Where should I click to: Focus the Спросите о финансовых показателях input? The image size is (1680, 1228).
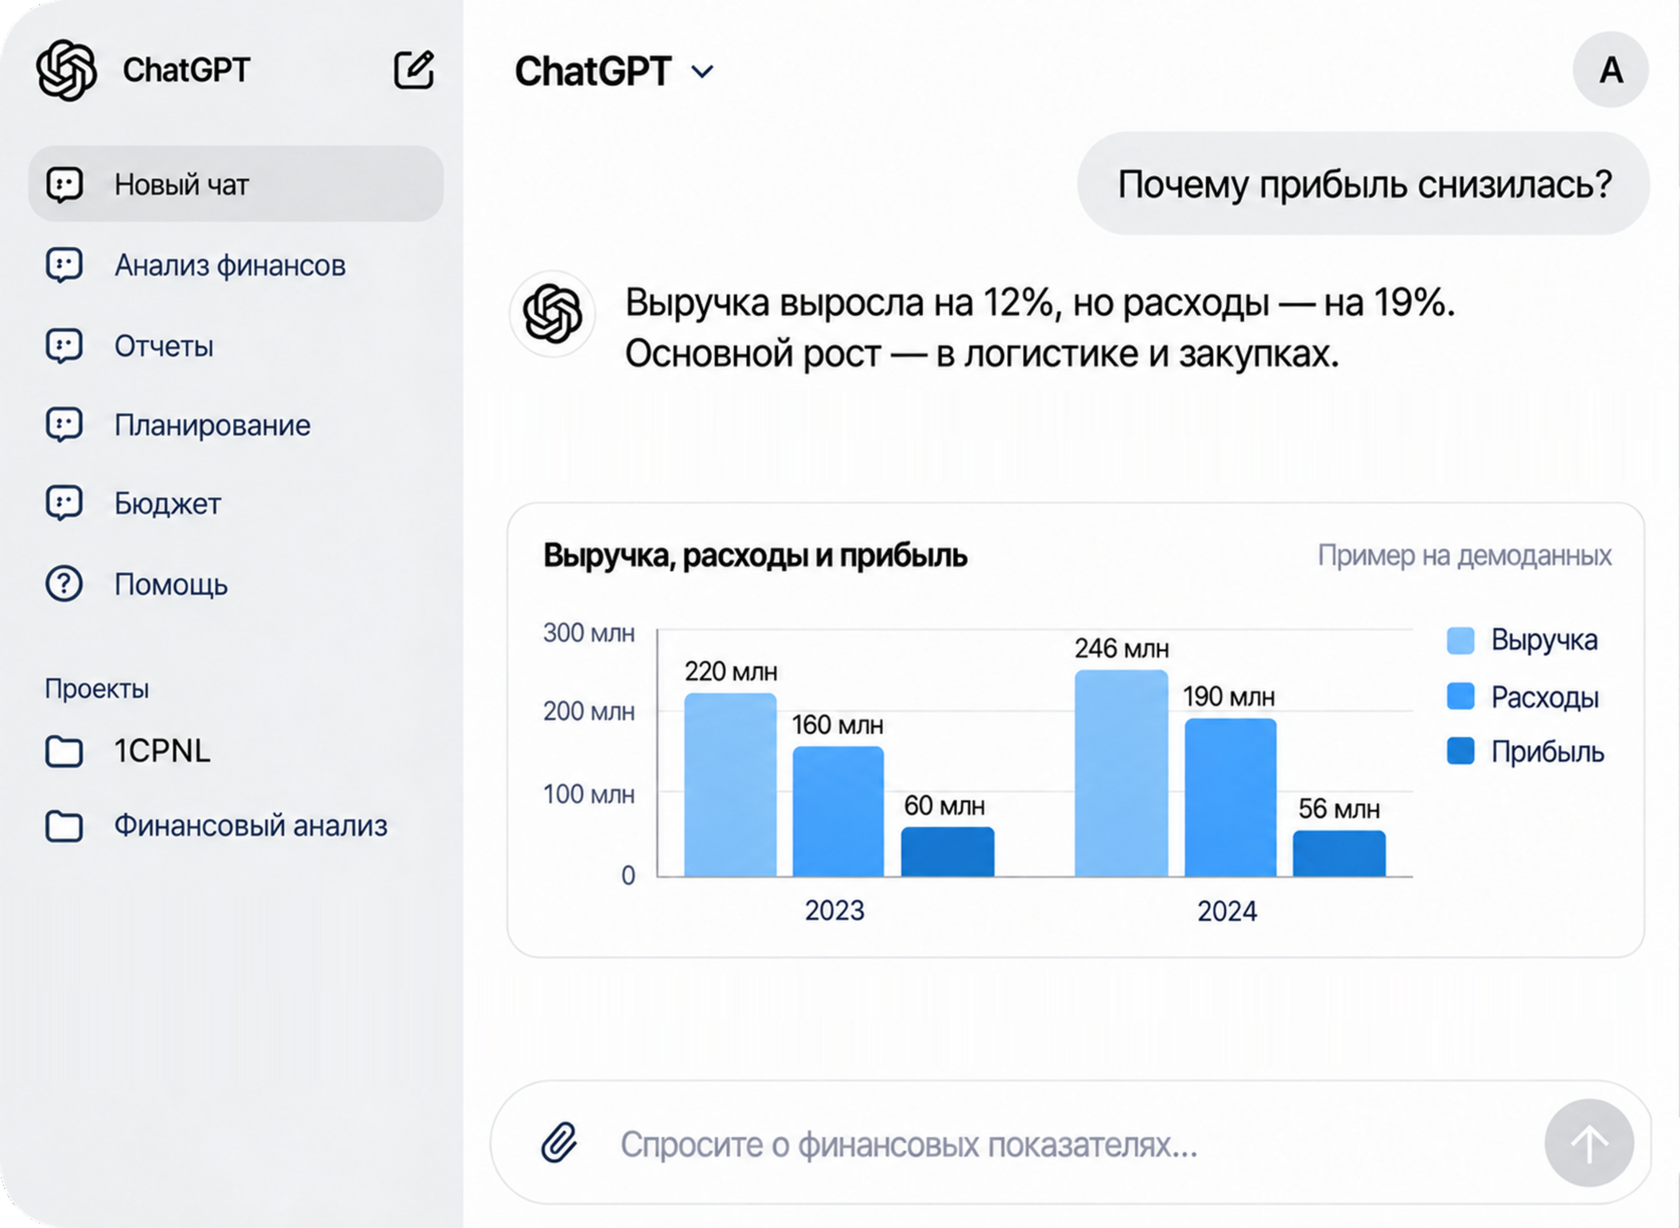tap(1070, 1143)
